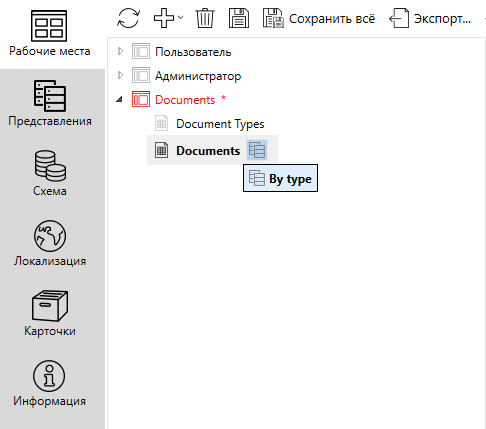Screen dimensions: 486x429
Task: Expand the Пользователь tree node
Action: [x=121, y=52]
